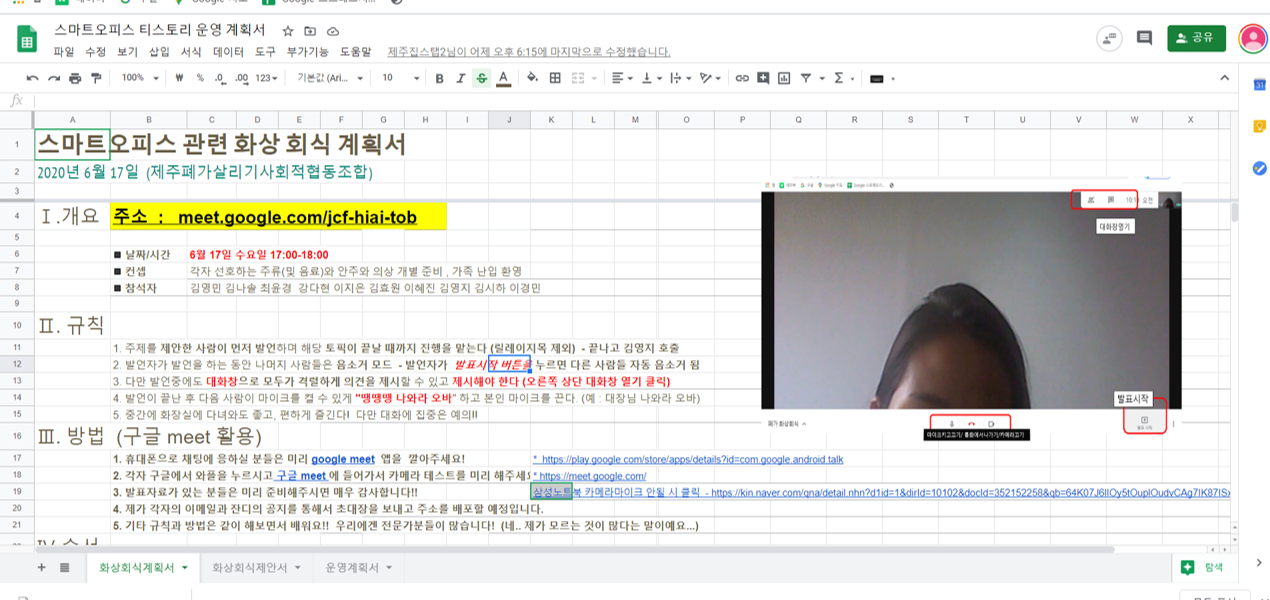Increase decimal places

click(x=241, y=78)
